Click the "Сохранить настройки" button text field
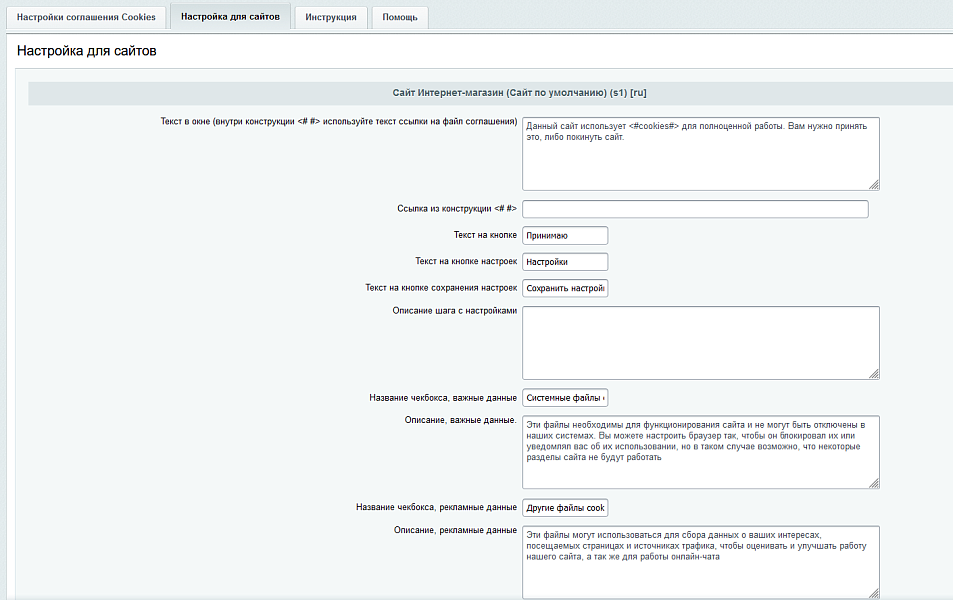 pos(565,287)
